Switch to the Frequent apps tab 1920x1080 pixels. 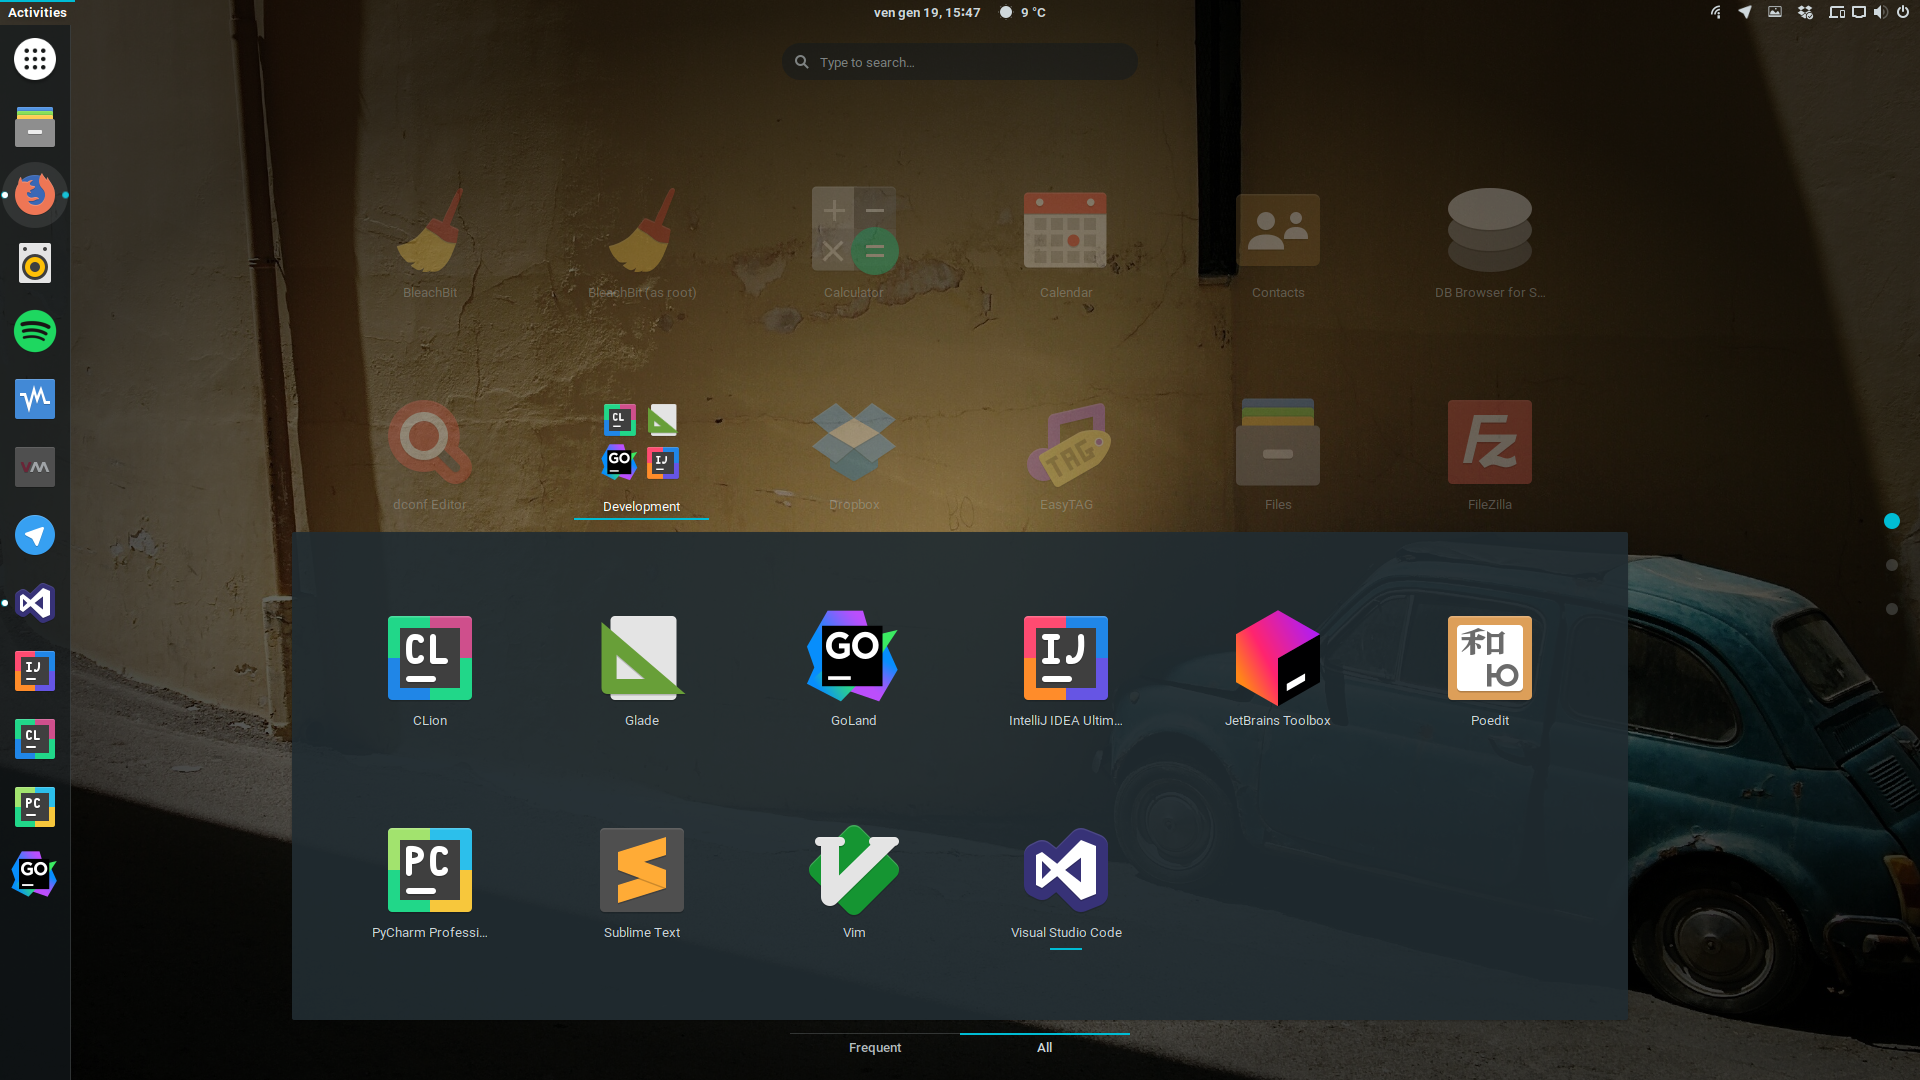pyautogui.click(x=875, y=1047)
